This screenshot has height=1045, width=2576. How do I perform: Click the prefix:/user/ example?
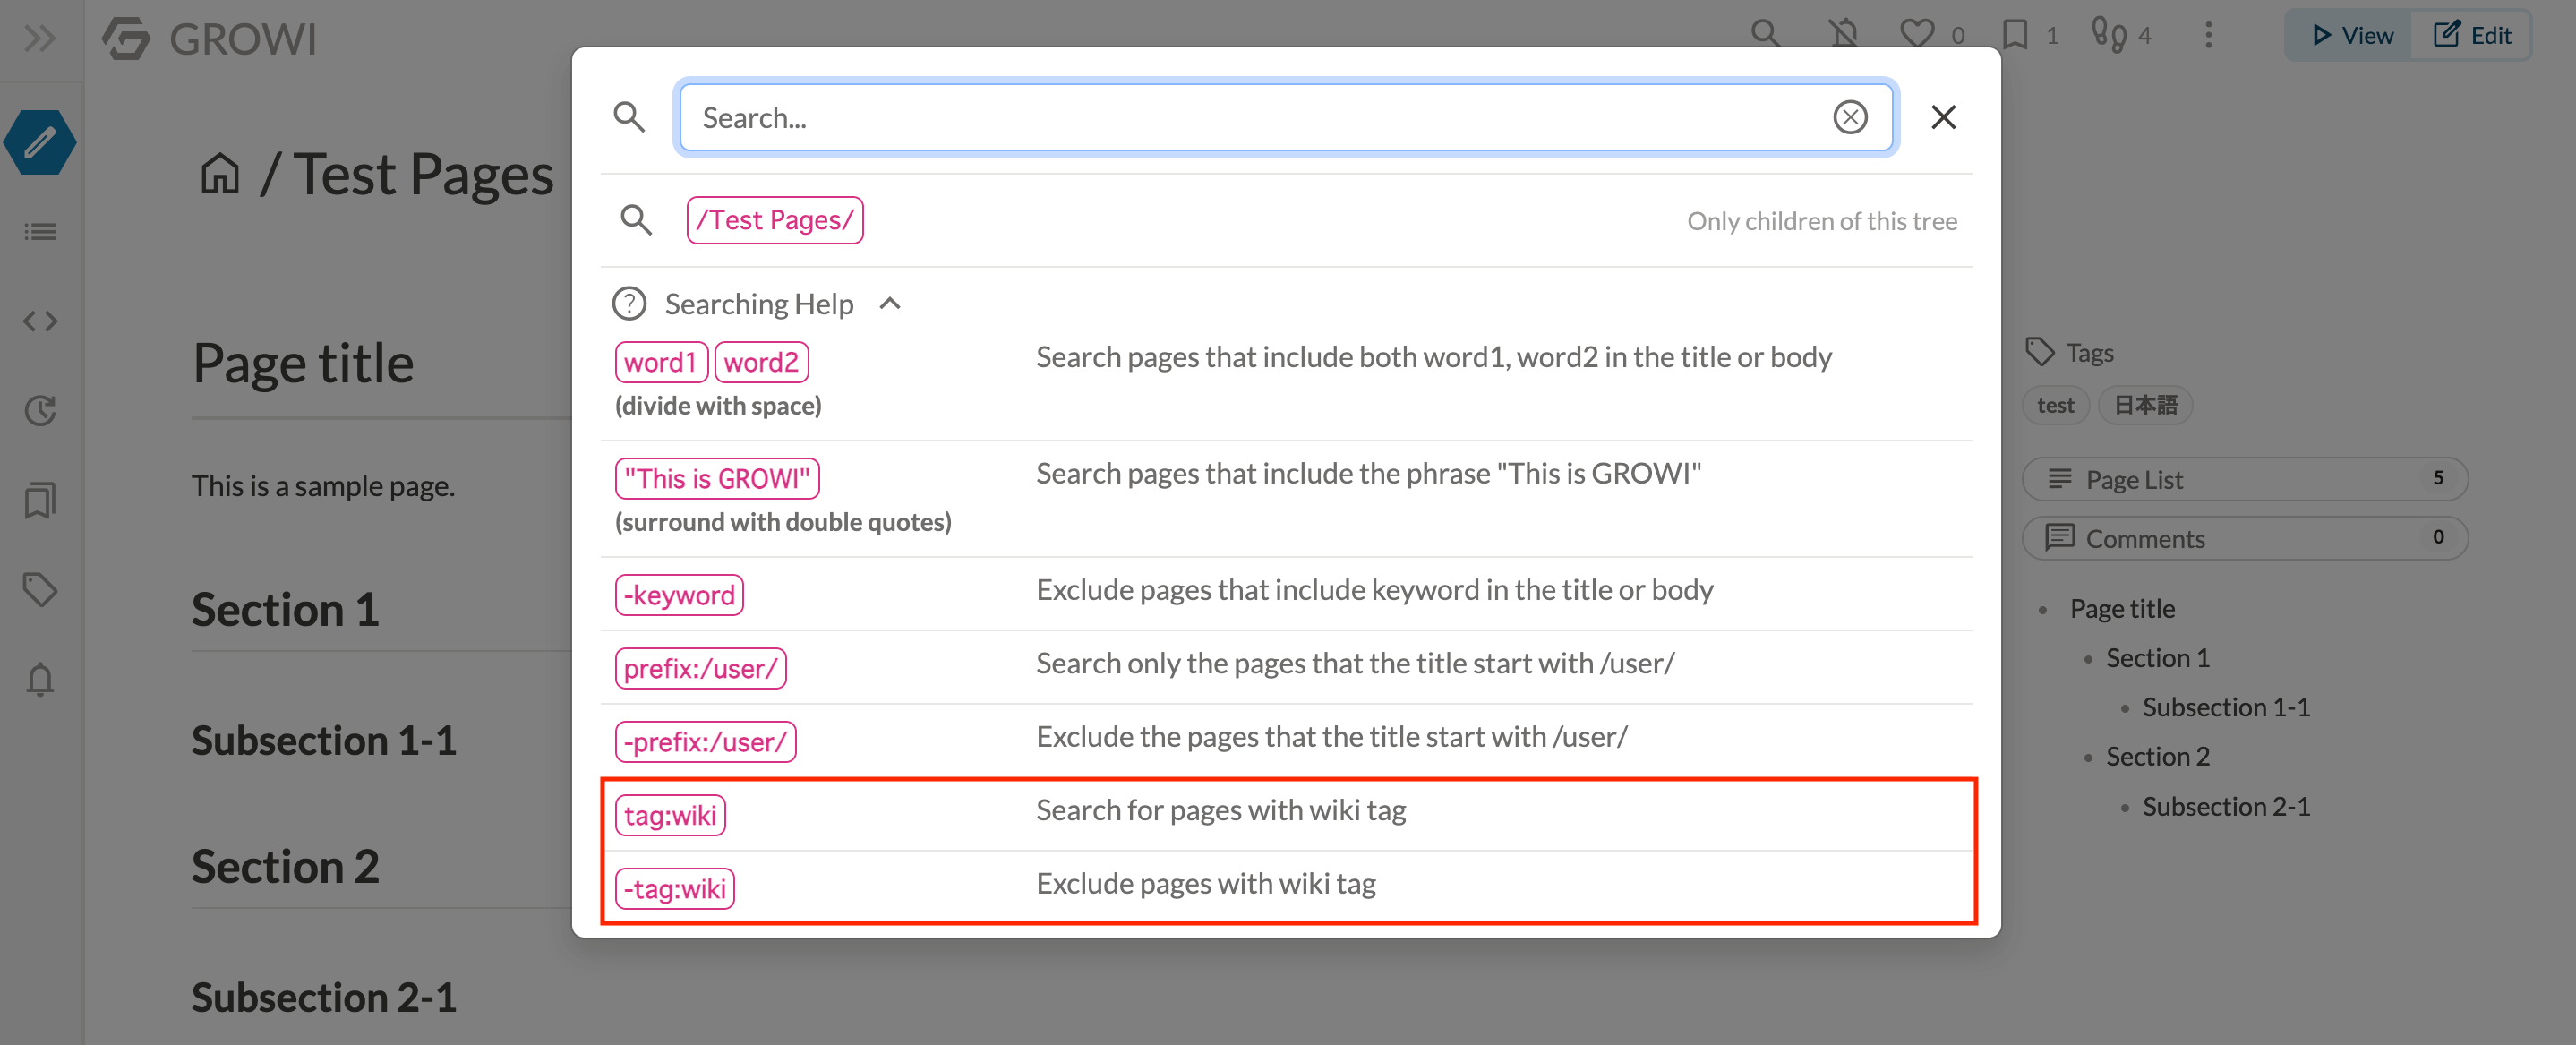(701, 668)
